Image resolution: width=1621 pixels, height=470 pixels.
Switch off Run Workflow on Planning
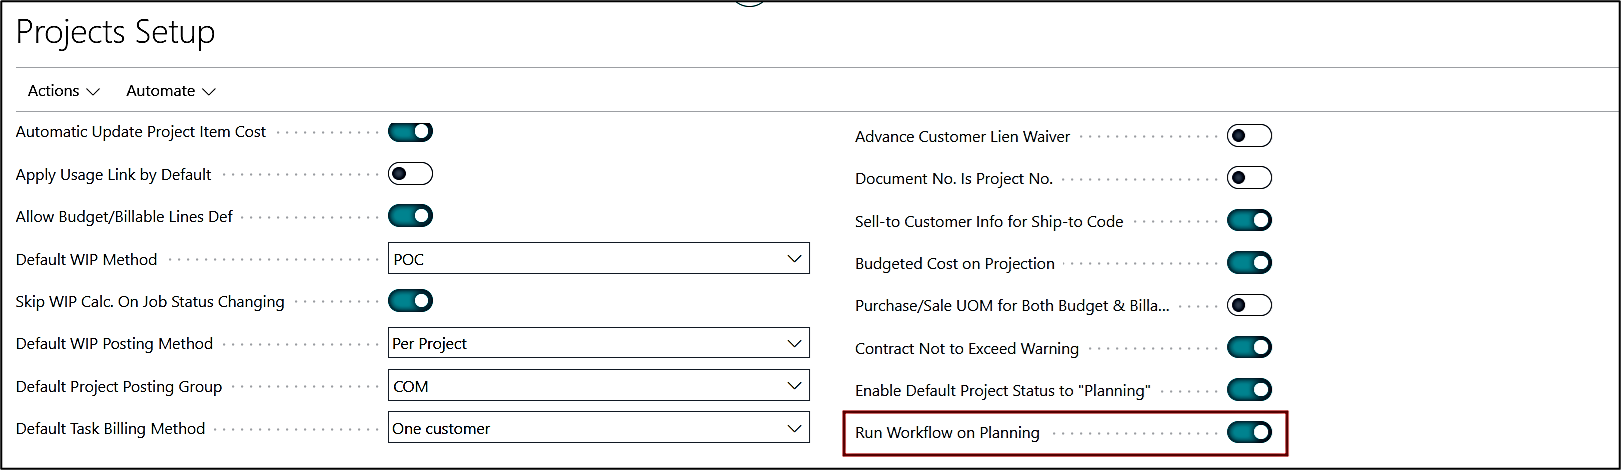[x=1249, y=432]
